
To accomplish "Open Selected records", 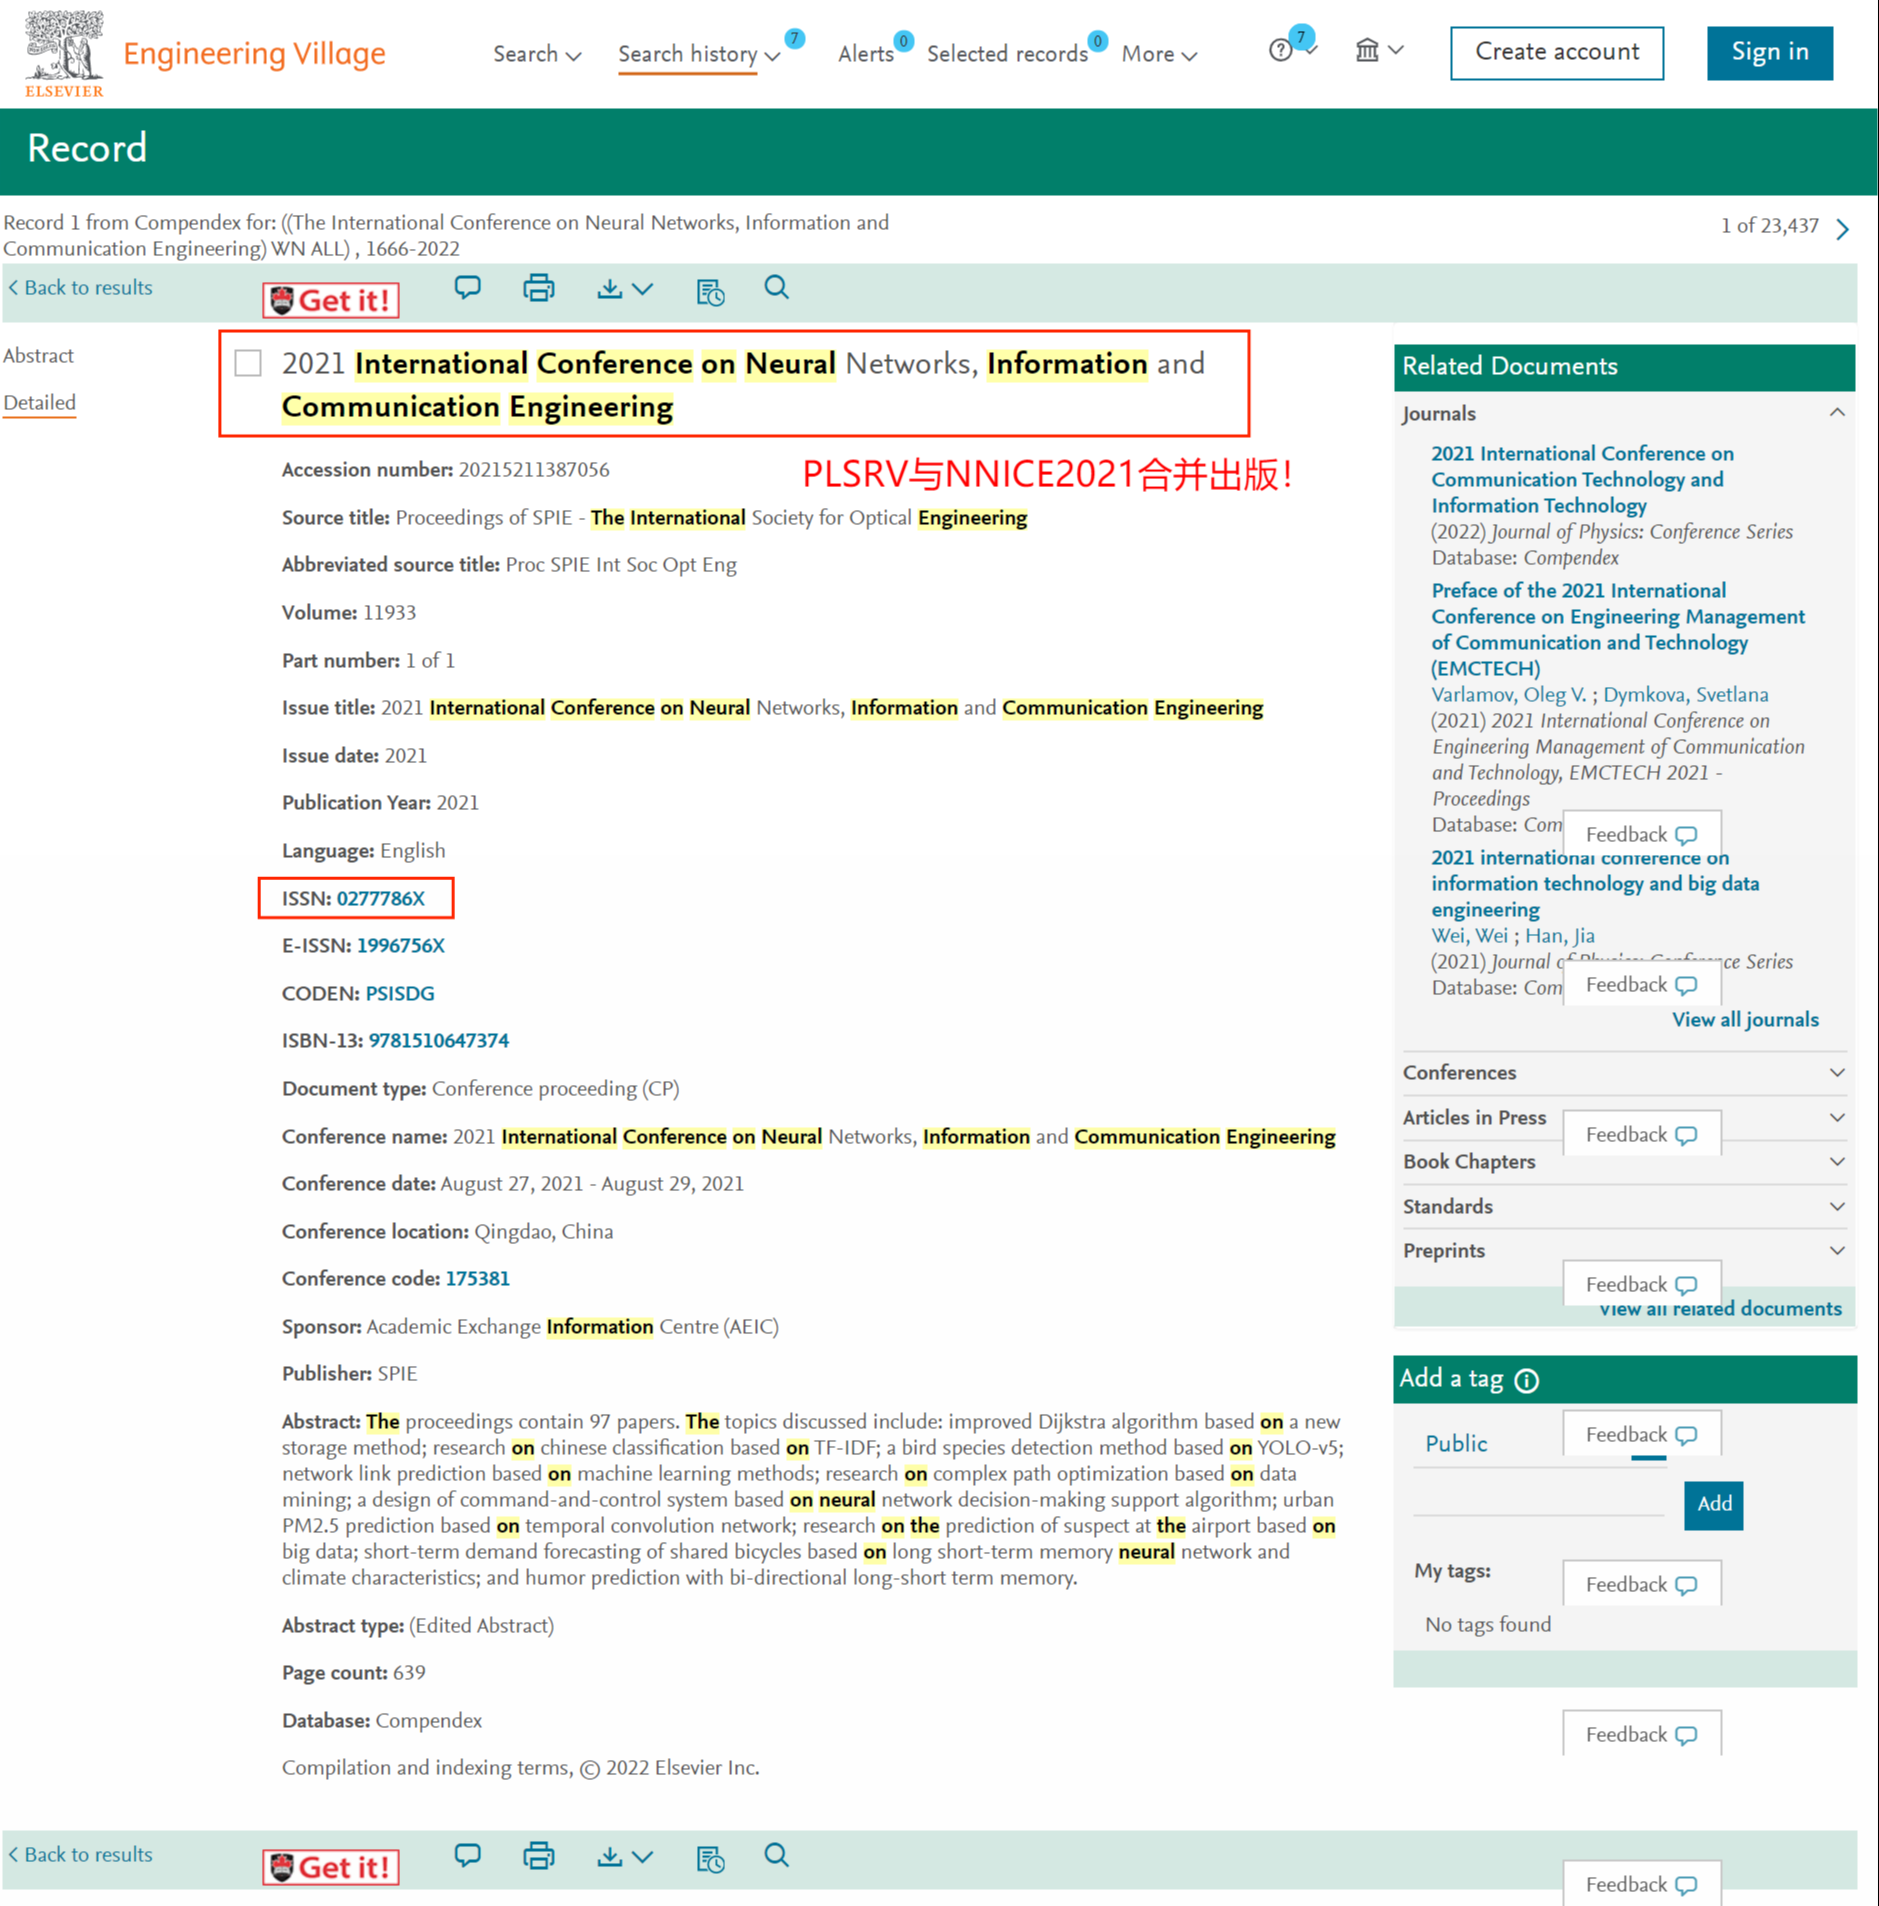I will (x=1007, y=54).
